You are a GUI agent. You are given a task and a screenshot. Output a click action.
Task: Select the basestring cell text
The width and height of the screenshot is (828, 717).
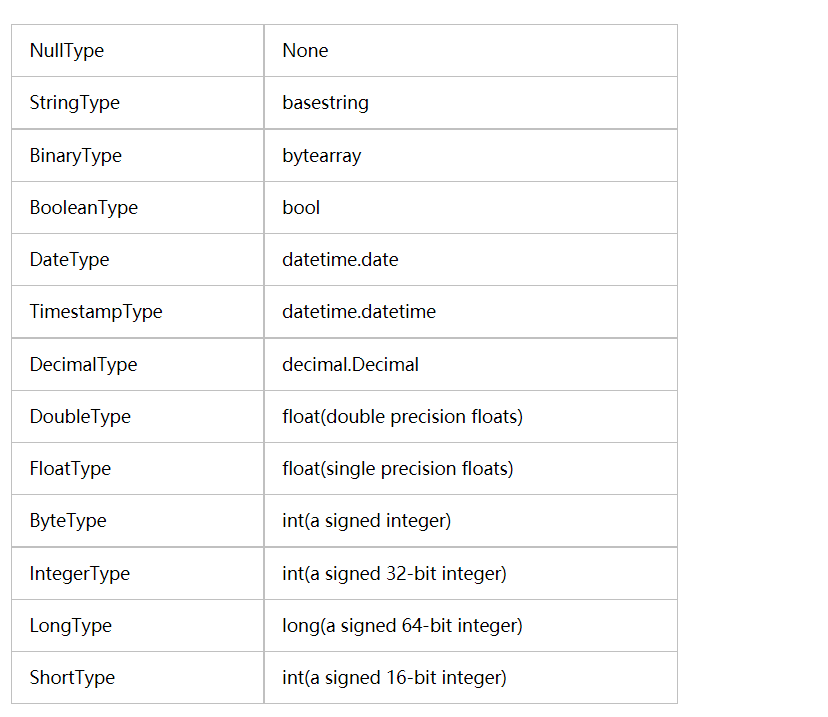[x=325, y=102]
